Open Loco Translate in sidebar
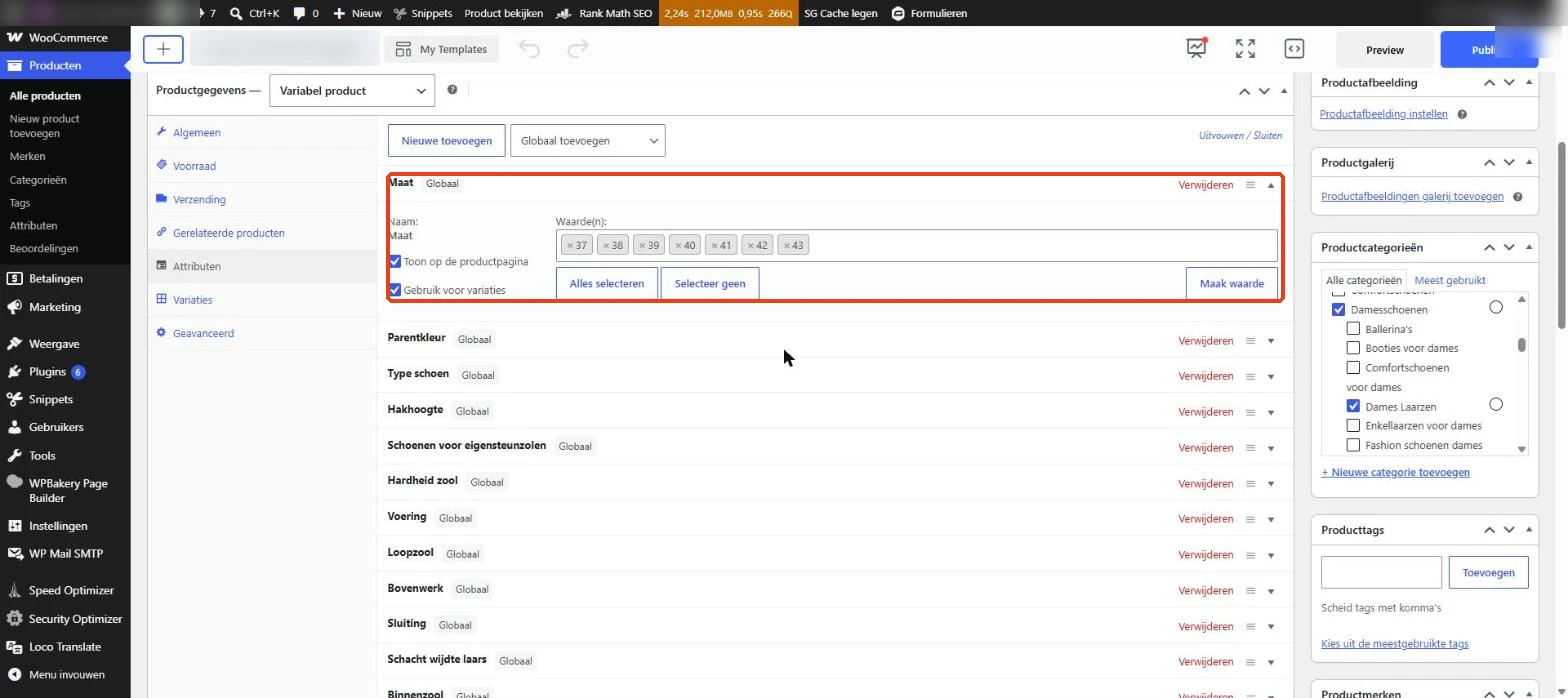This screenshot has height=698, width=1568. pyautogui.click(x=66, y=647)
